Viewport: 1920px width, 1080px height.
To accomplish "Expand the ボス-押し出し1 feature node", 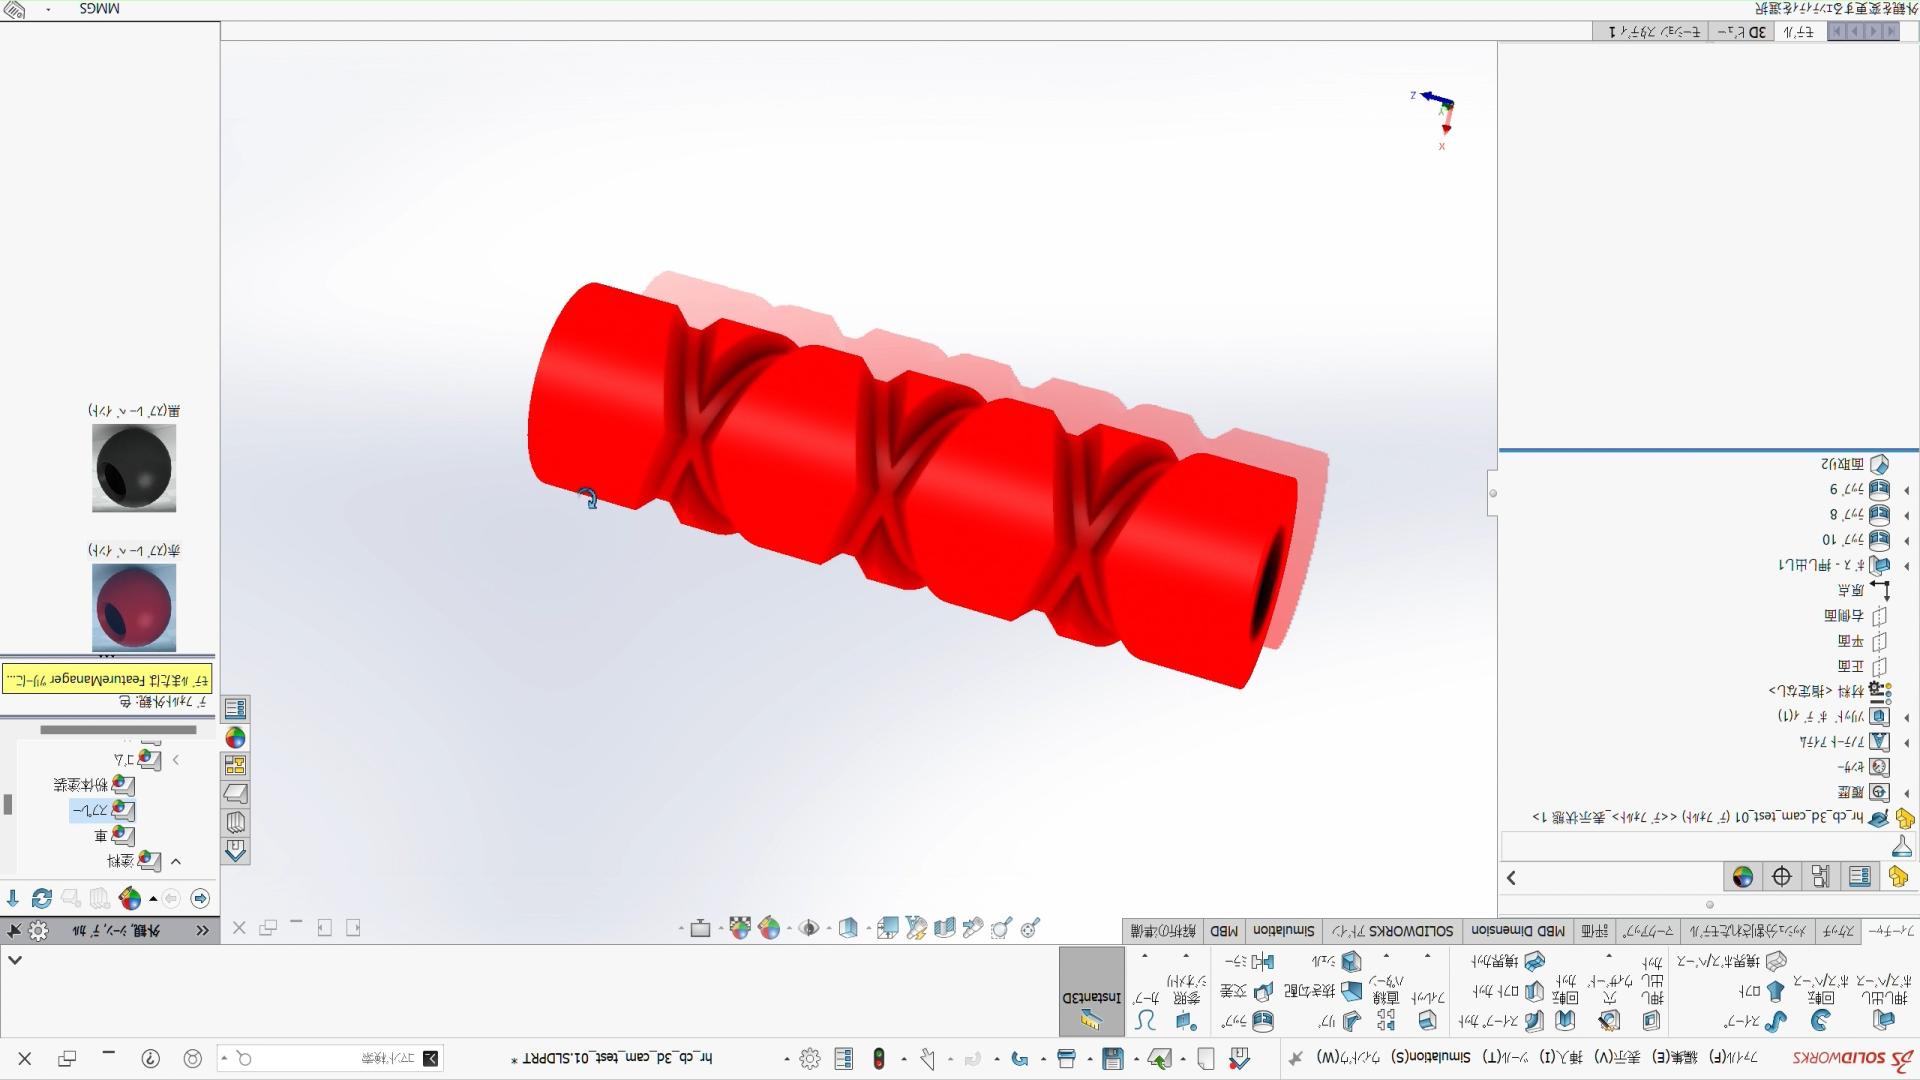I will [x=1906, y=566].
